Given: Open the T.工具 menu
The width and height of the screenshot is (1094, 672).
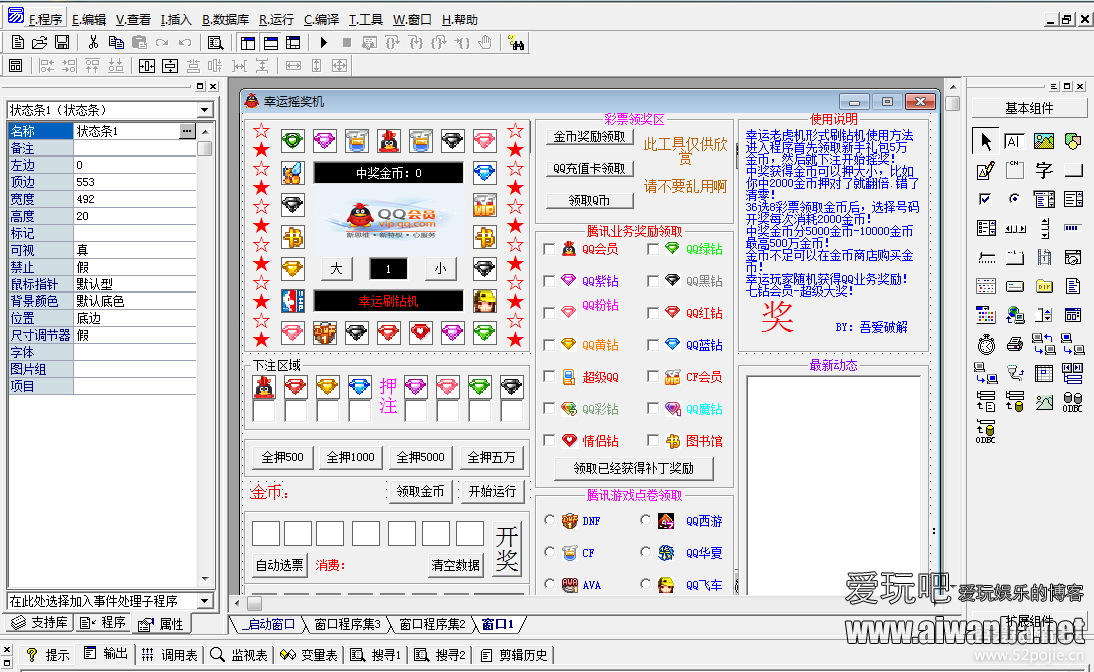Looking at the screenshot, I should click(x=366, y=20).
